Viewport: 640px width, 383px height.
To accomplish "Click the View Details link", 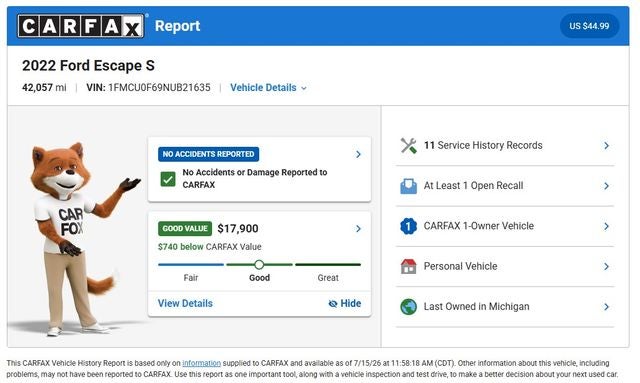I will coord(185,303).
